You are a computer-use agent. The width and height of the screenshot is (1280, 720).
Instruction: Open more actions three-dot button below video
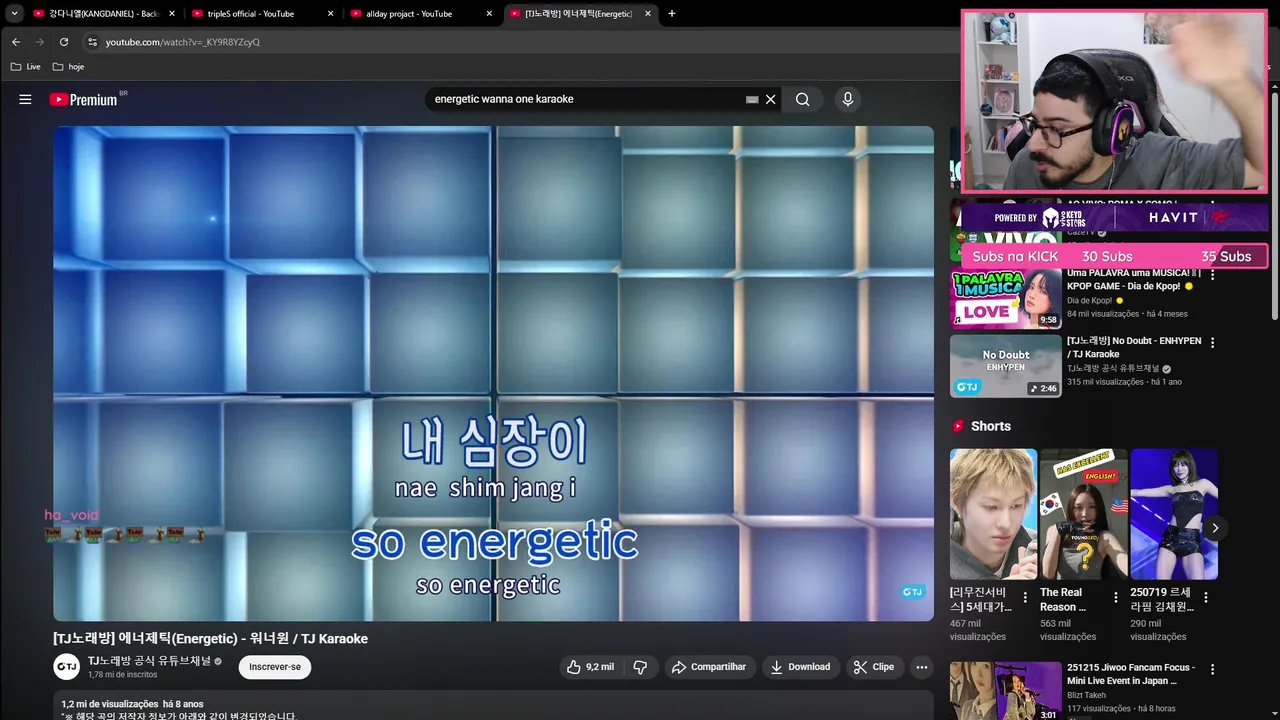coord(922,667)
